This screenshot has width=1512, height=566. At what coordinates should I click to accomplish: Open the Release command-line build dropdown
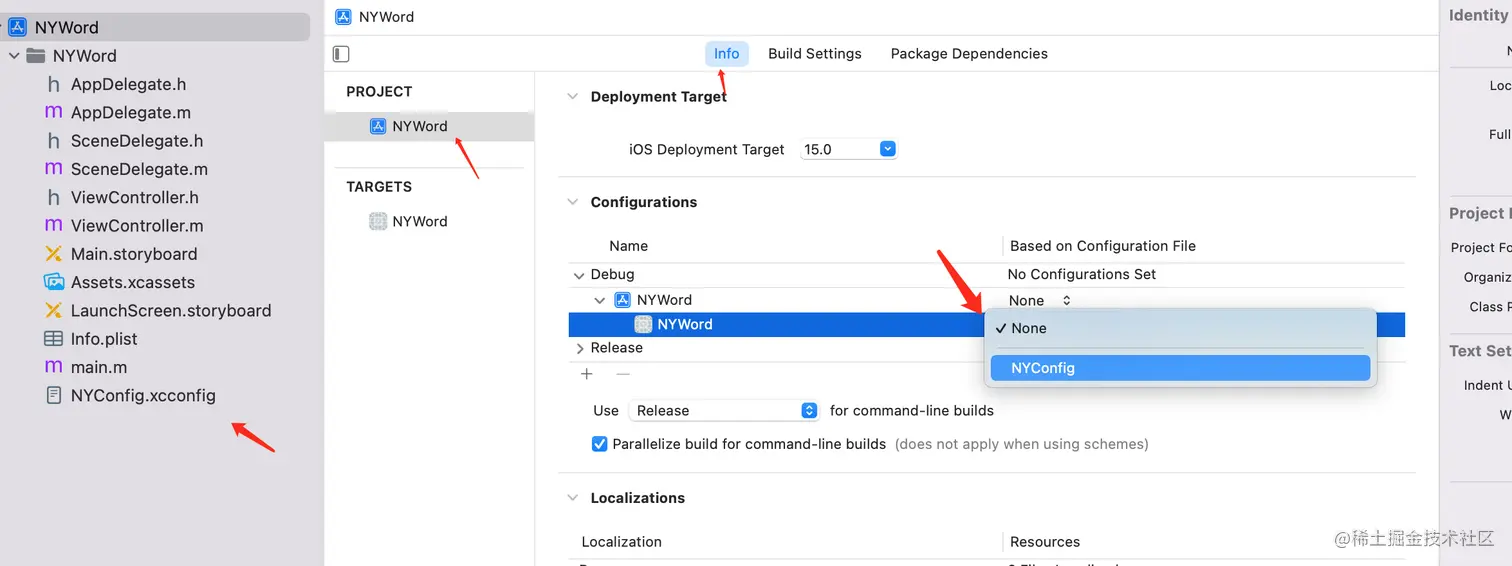point(724,410)
